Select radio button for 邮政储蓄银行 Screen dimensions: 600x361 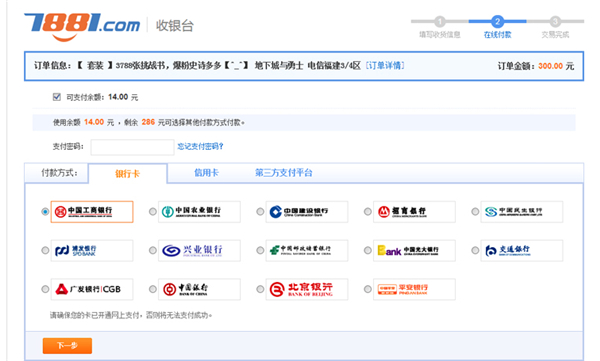click(x=260, y=250)
